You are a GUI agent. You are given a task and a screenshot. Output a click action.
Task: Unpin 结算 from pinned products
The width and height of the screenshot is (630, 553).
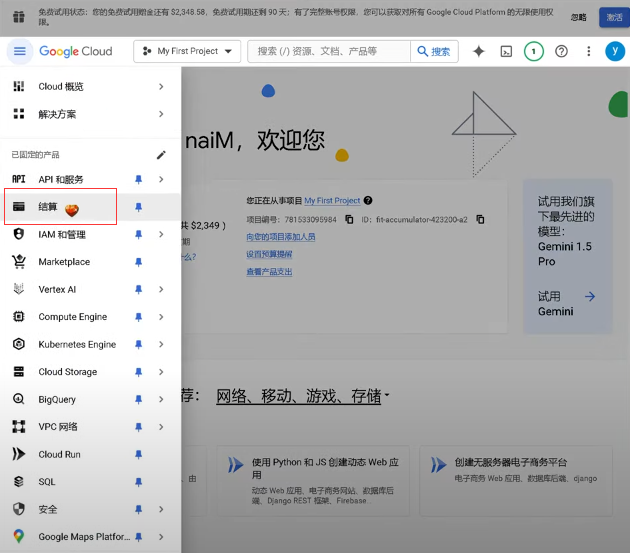[139, 207]
